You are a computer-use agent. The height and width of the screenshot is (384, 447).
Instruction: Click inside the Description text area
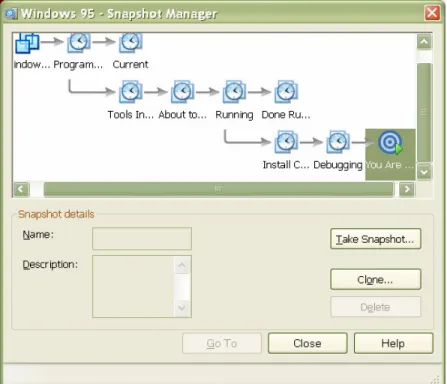(133, 287)
